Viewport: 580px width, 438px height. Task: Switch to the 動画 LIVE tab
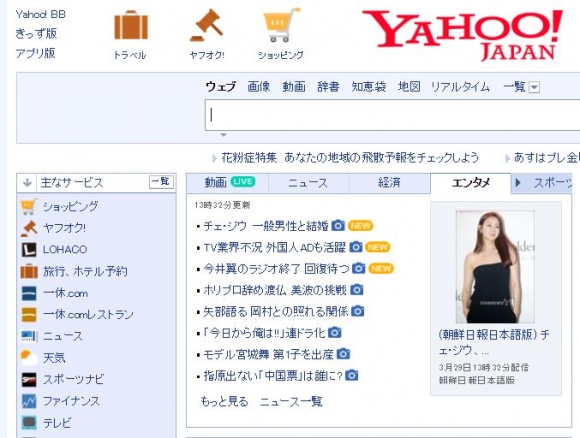pos(227,182)
